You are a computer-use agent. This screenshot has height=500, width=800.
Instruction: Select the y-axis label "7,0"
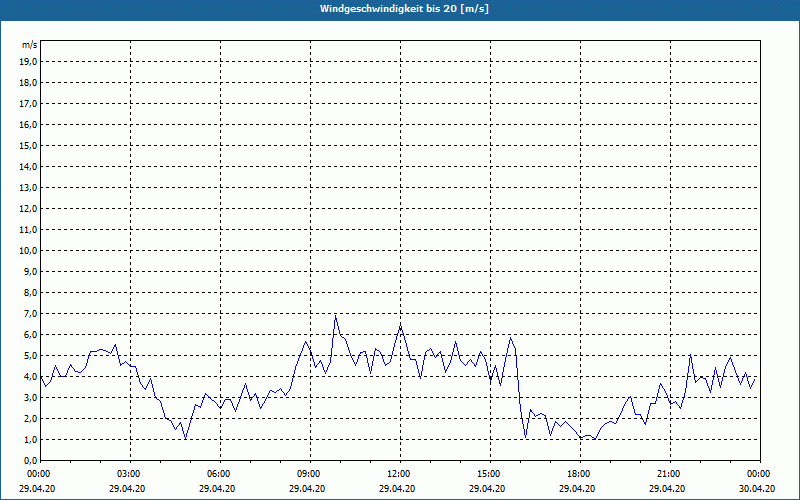(x=31, y=314)
